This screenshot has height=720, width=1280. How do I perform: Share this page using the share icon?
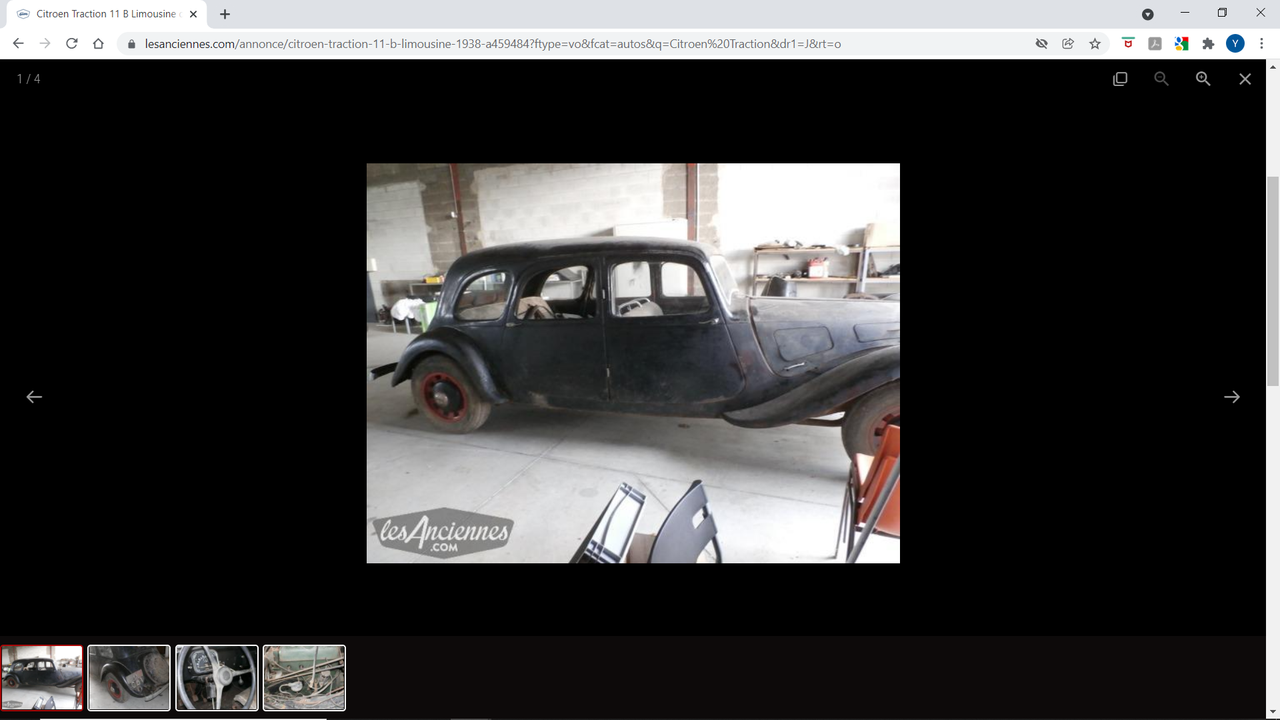coord(1068,44)
